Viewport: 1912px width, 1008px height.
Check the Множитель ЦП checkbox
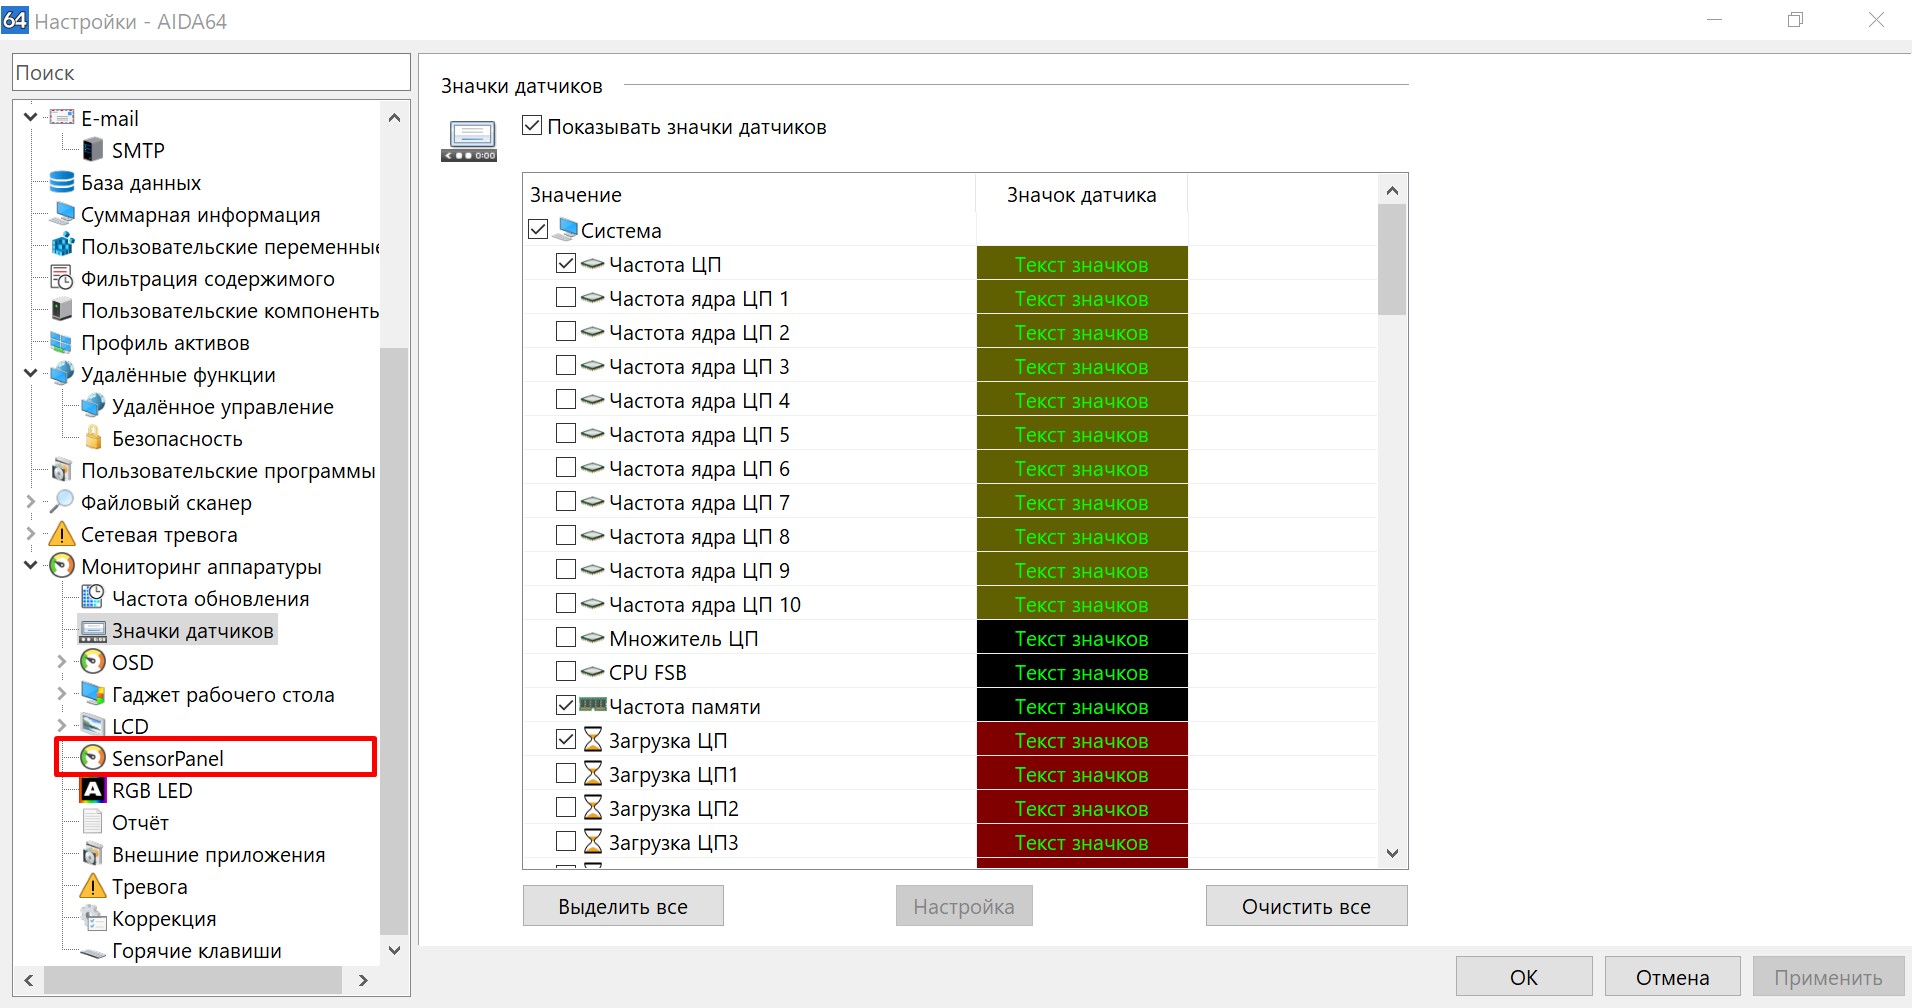click(566, 638)
